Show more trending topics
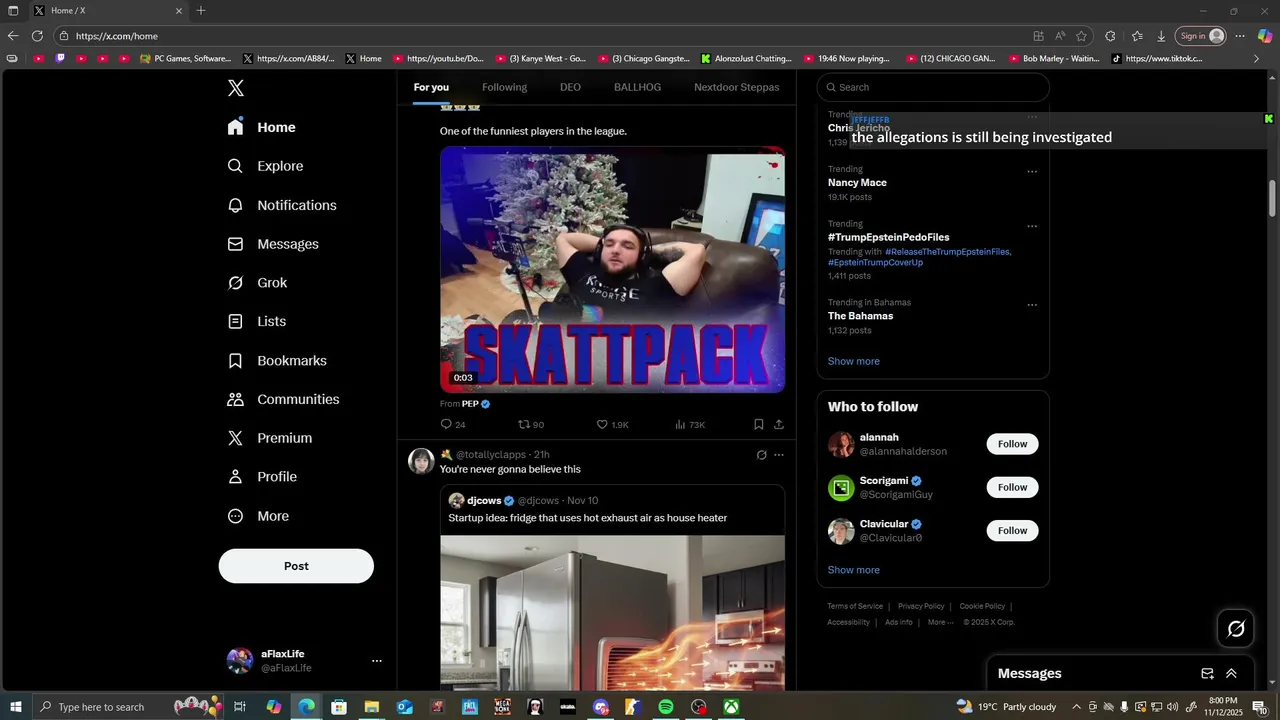 coord(854,361)
